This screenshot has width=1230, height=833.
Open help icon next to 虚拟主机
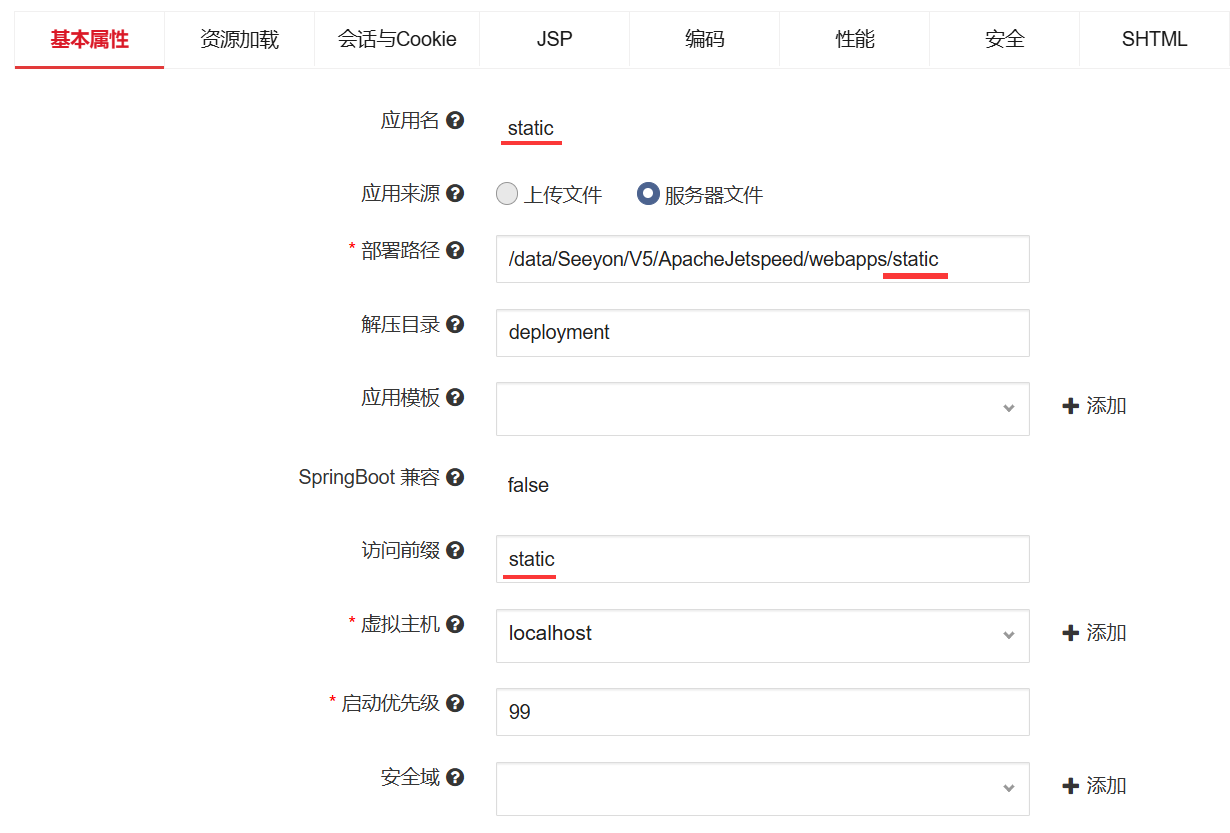[455, 624]
